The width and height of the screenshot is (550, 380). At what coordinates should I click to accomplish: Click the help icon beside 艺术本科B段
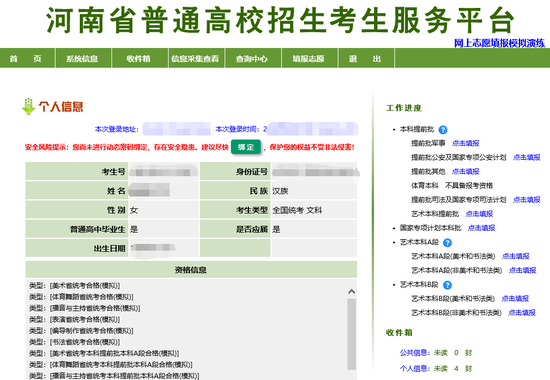pos(447,285)
